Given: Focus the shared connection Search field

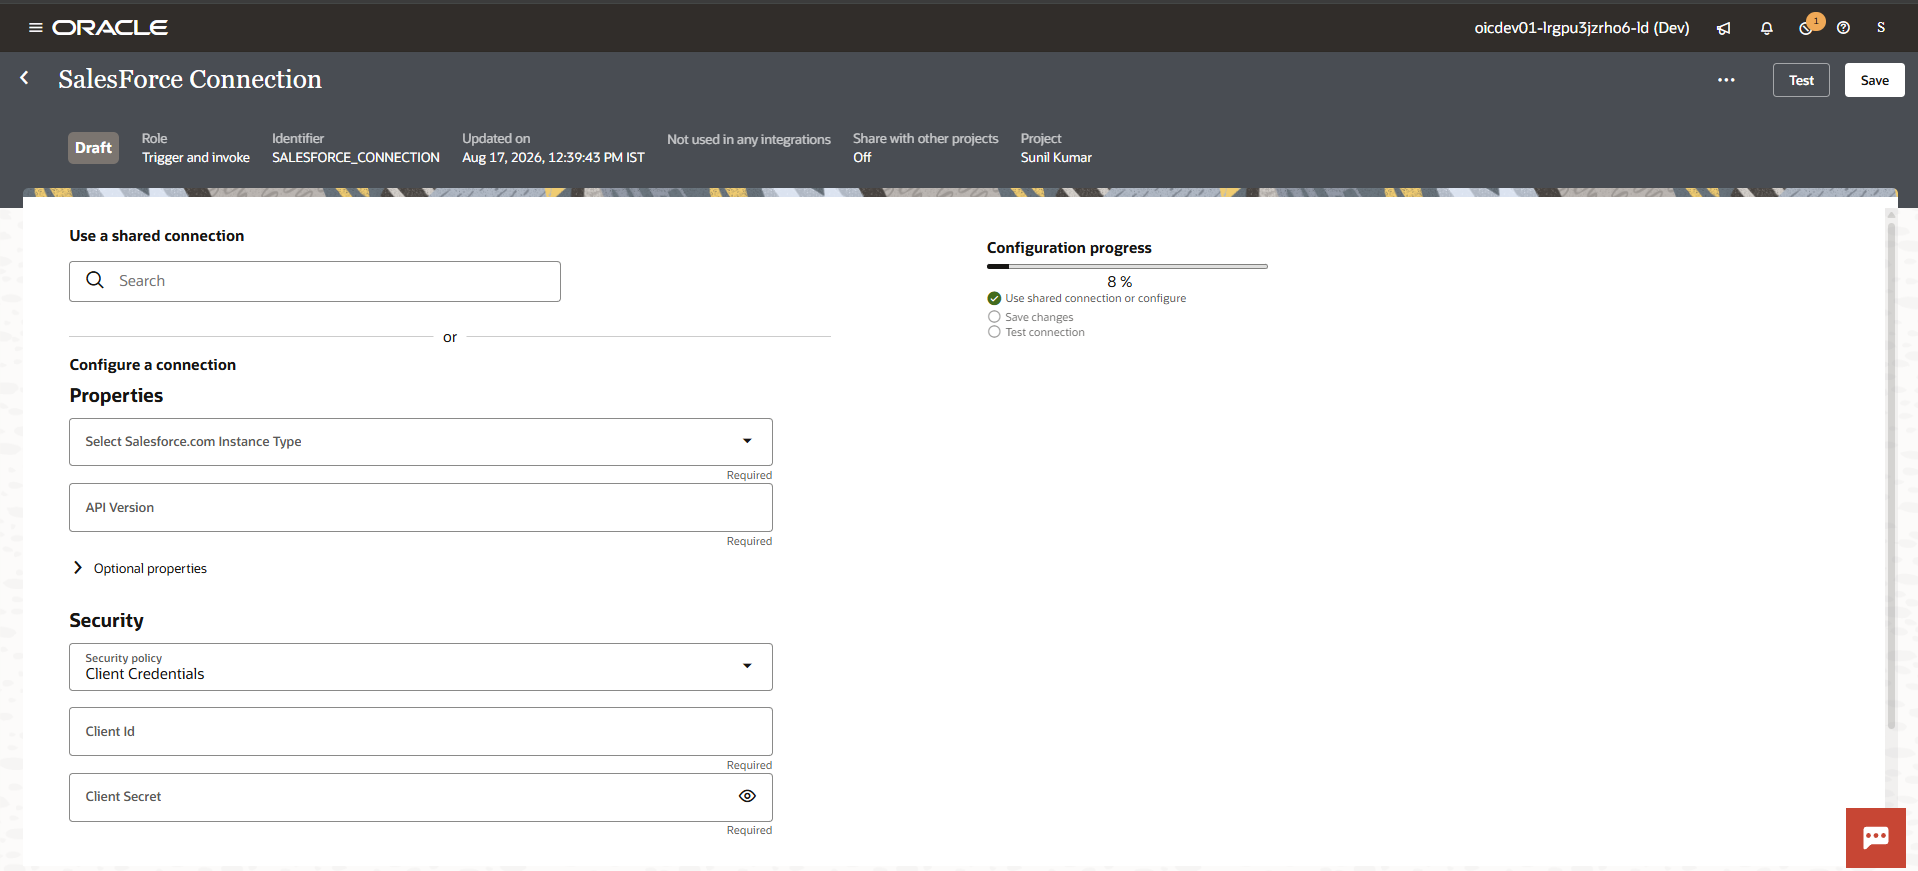Looking at the screenshot, I should pos(315,281).
